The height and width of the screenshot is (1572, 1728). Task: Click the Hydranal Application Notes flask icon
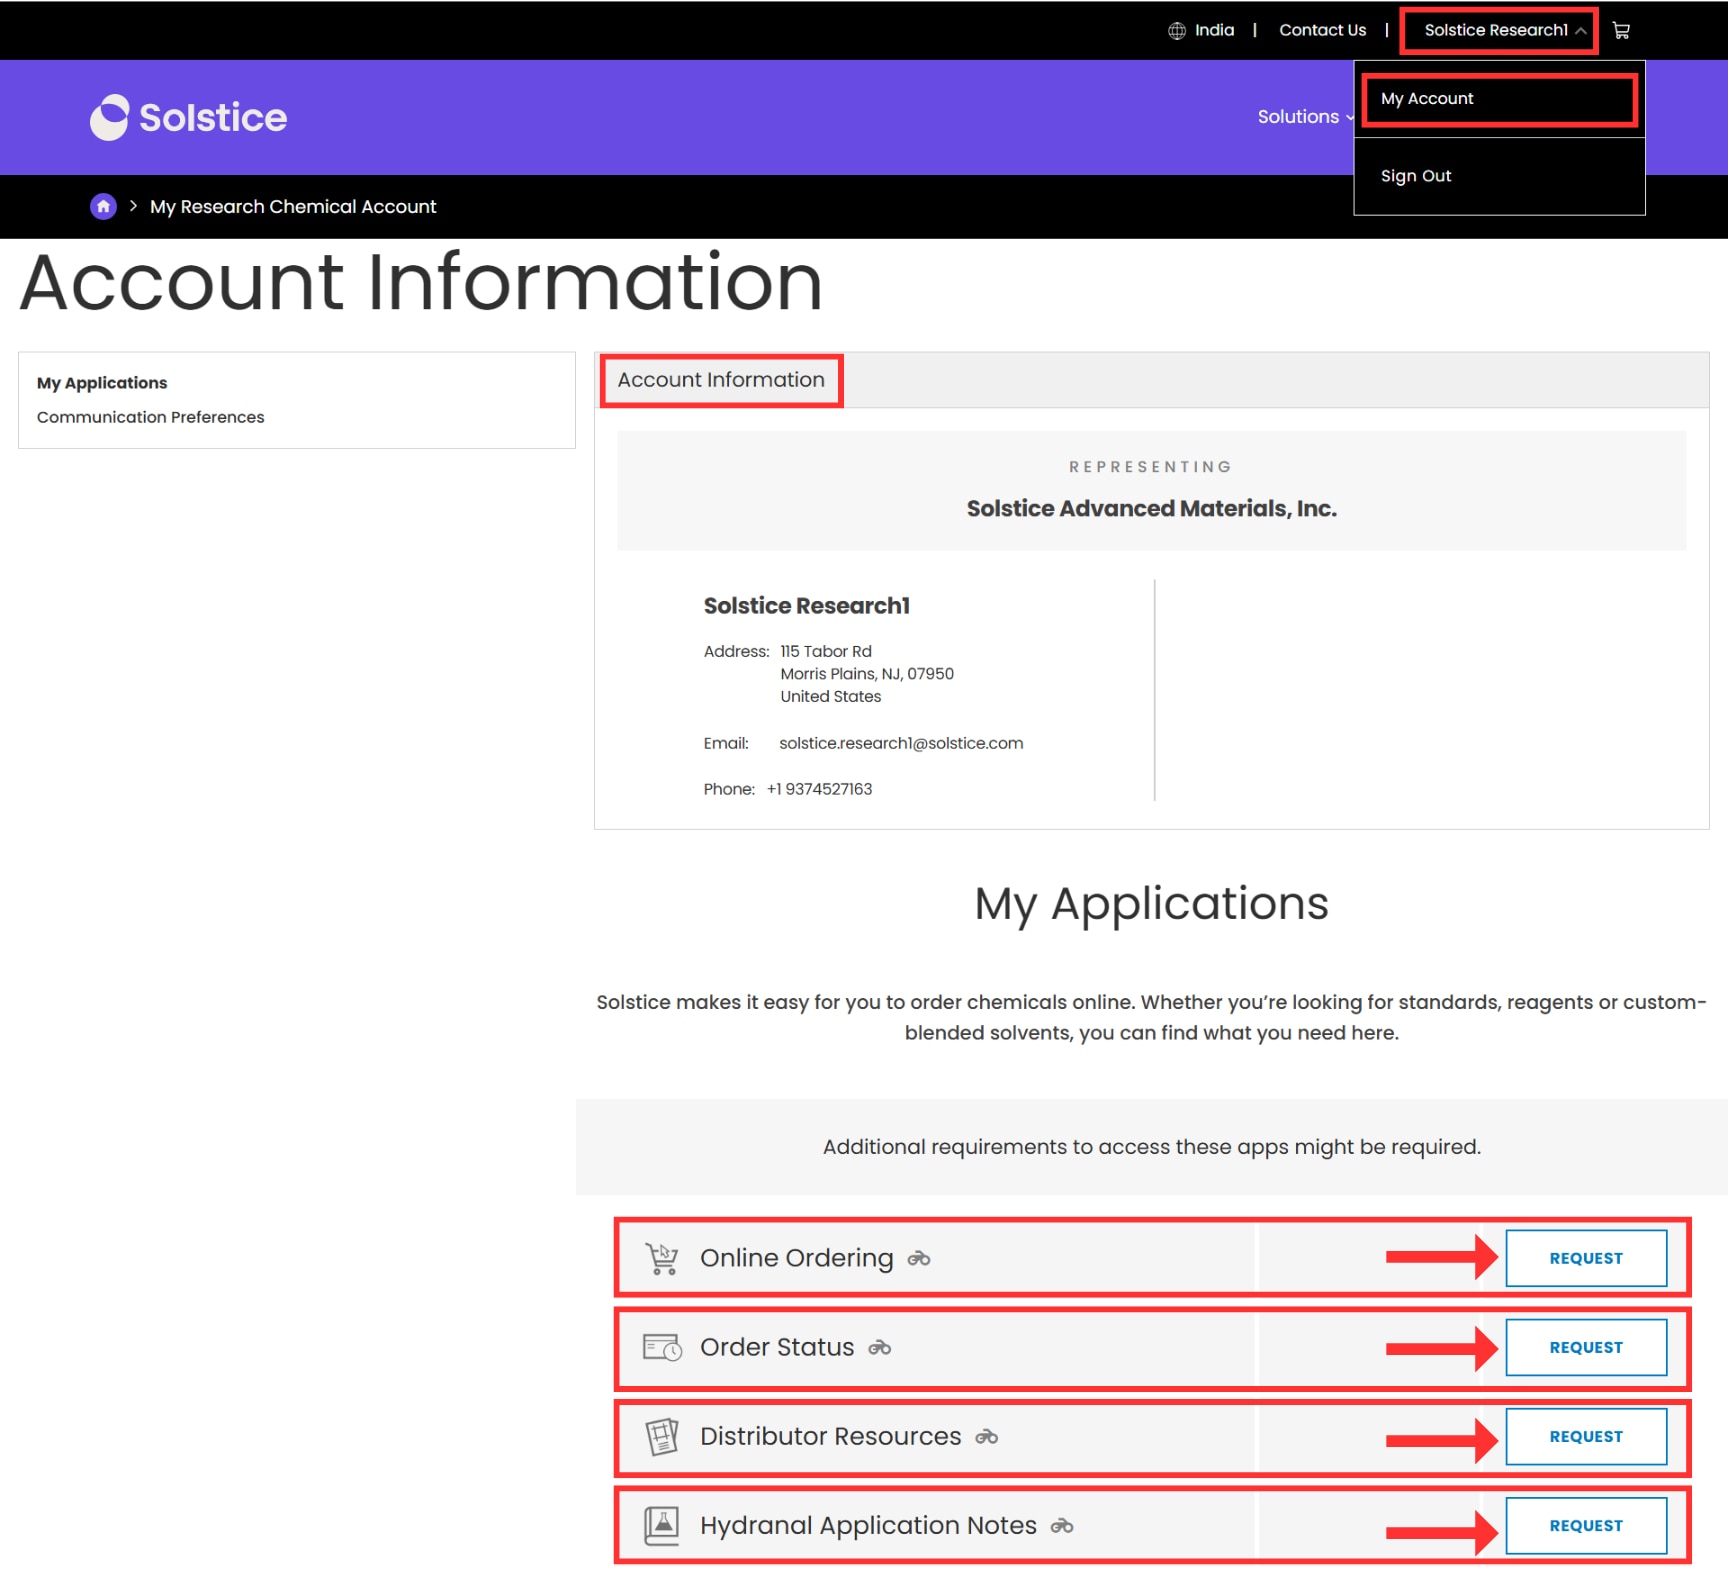click(661, 1526)
